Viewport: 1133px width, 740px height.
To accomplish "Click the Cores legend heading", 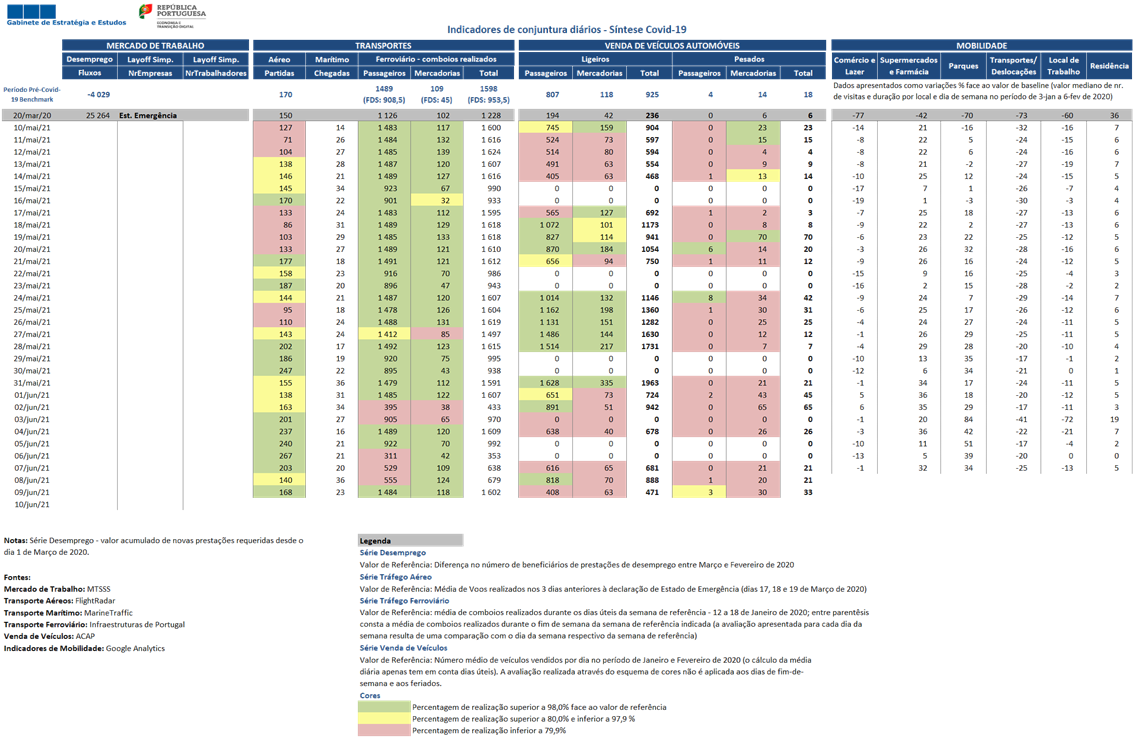I will [370, 696].
